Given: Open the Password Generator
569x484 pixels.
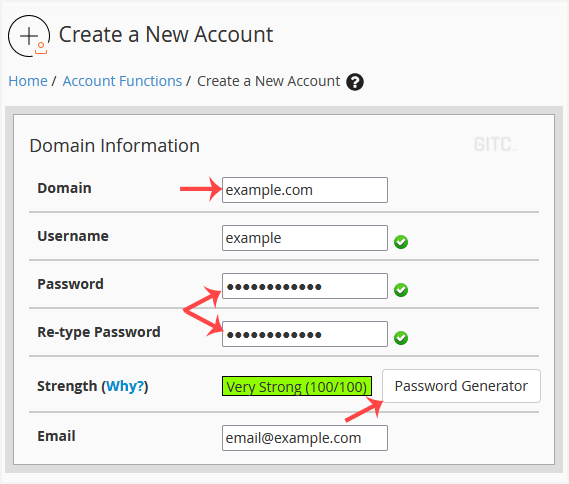Looking at the screenshot, I should pos(461,386).
